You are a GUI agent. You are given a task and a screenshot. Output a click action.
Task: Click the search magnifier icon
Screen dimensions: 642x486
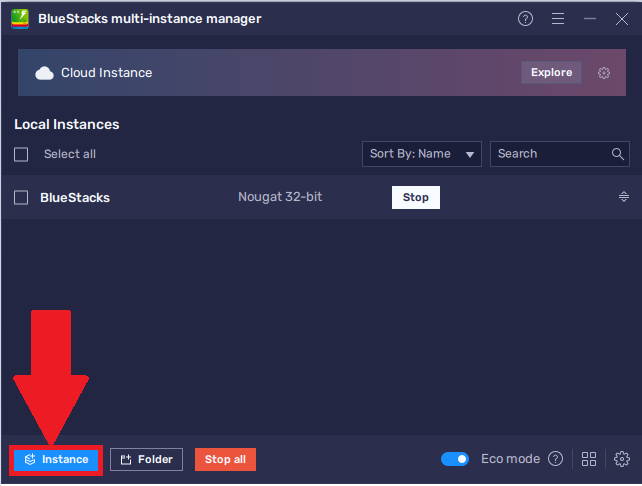(617, 154)
